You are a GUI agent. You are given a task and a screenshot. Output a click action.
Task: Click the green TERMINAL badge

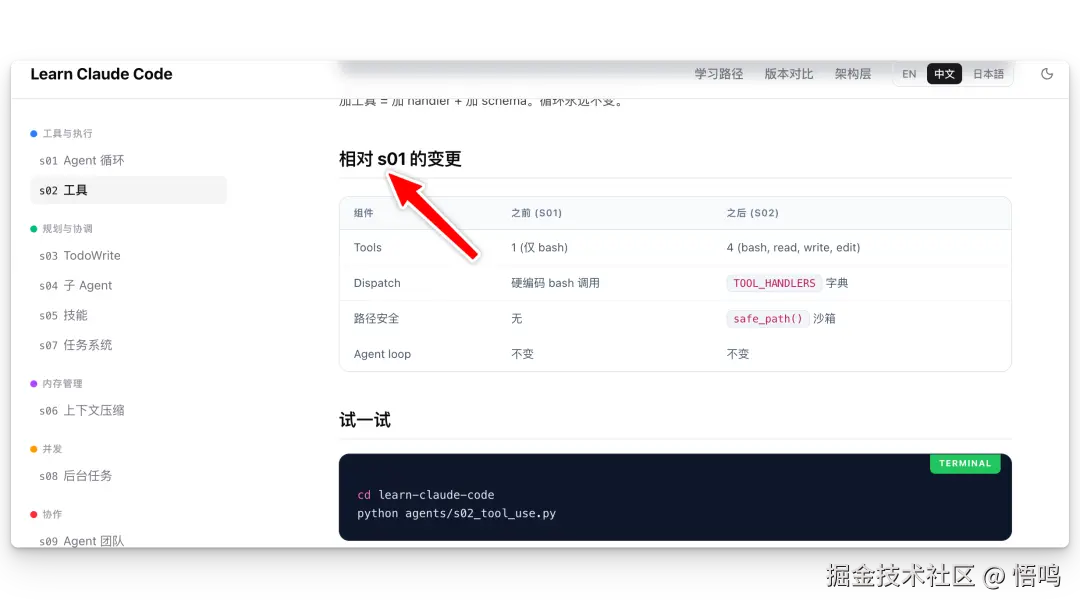[x=964, y=463]
